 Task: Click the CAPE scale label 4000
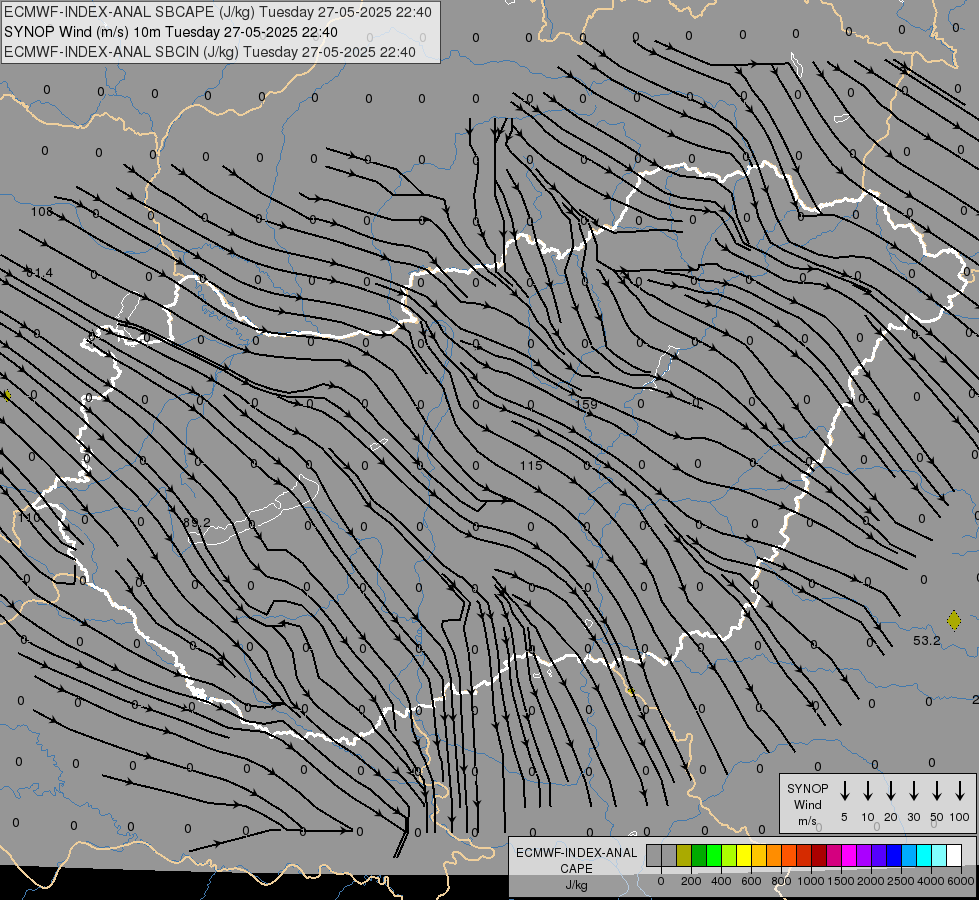pos(931,881)
